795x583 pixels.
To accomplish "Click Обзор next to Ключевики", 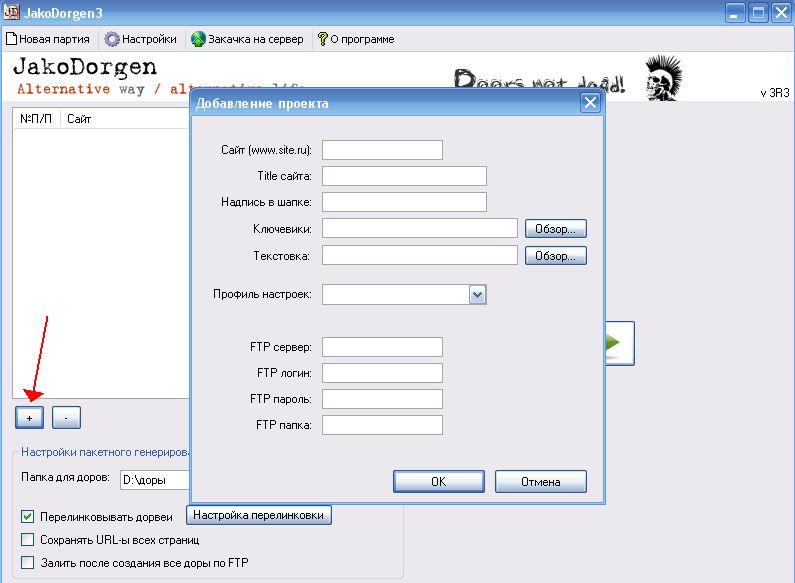I will [556, 229].
